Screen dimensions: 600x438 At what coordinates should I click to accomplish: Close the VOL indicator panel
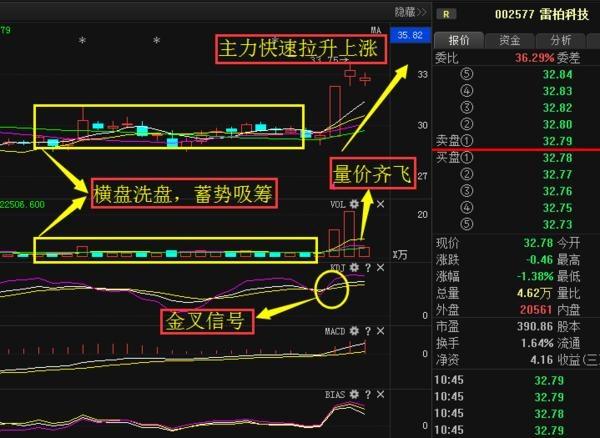pos(380,204)
